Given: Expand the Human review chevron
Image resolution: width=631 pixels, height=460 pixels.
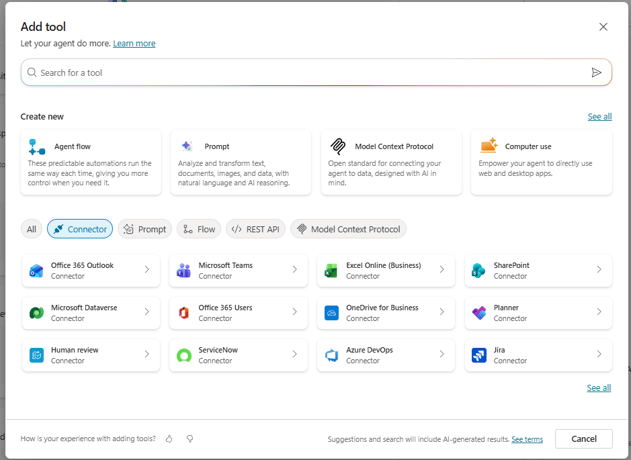Looking at the screenshot, I should pos(147,354).
